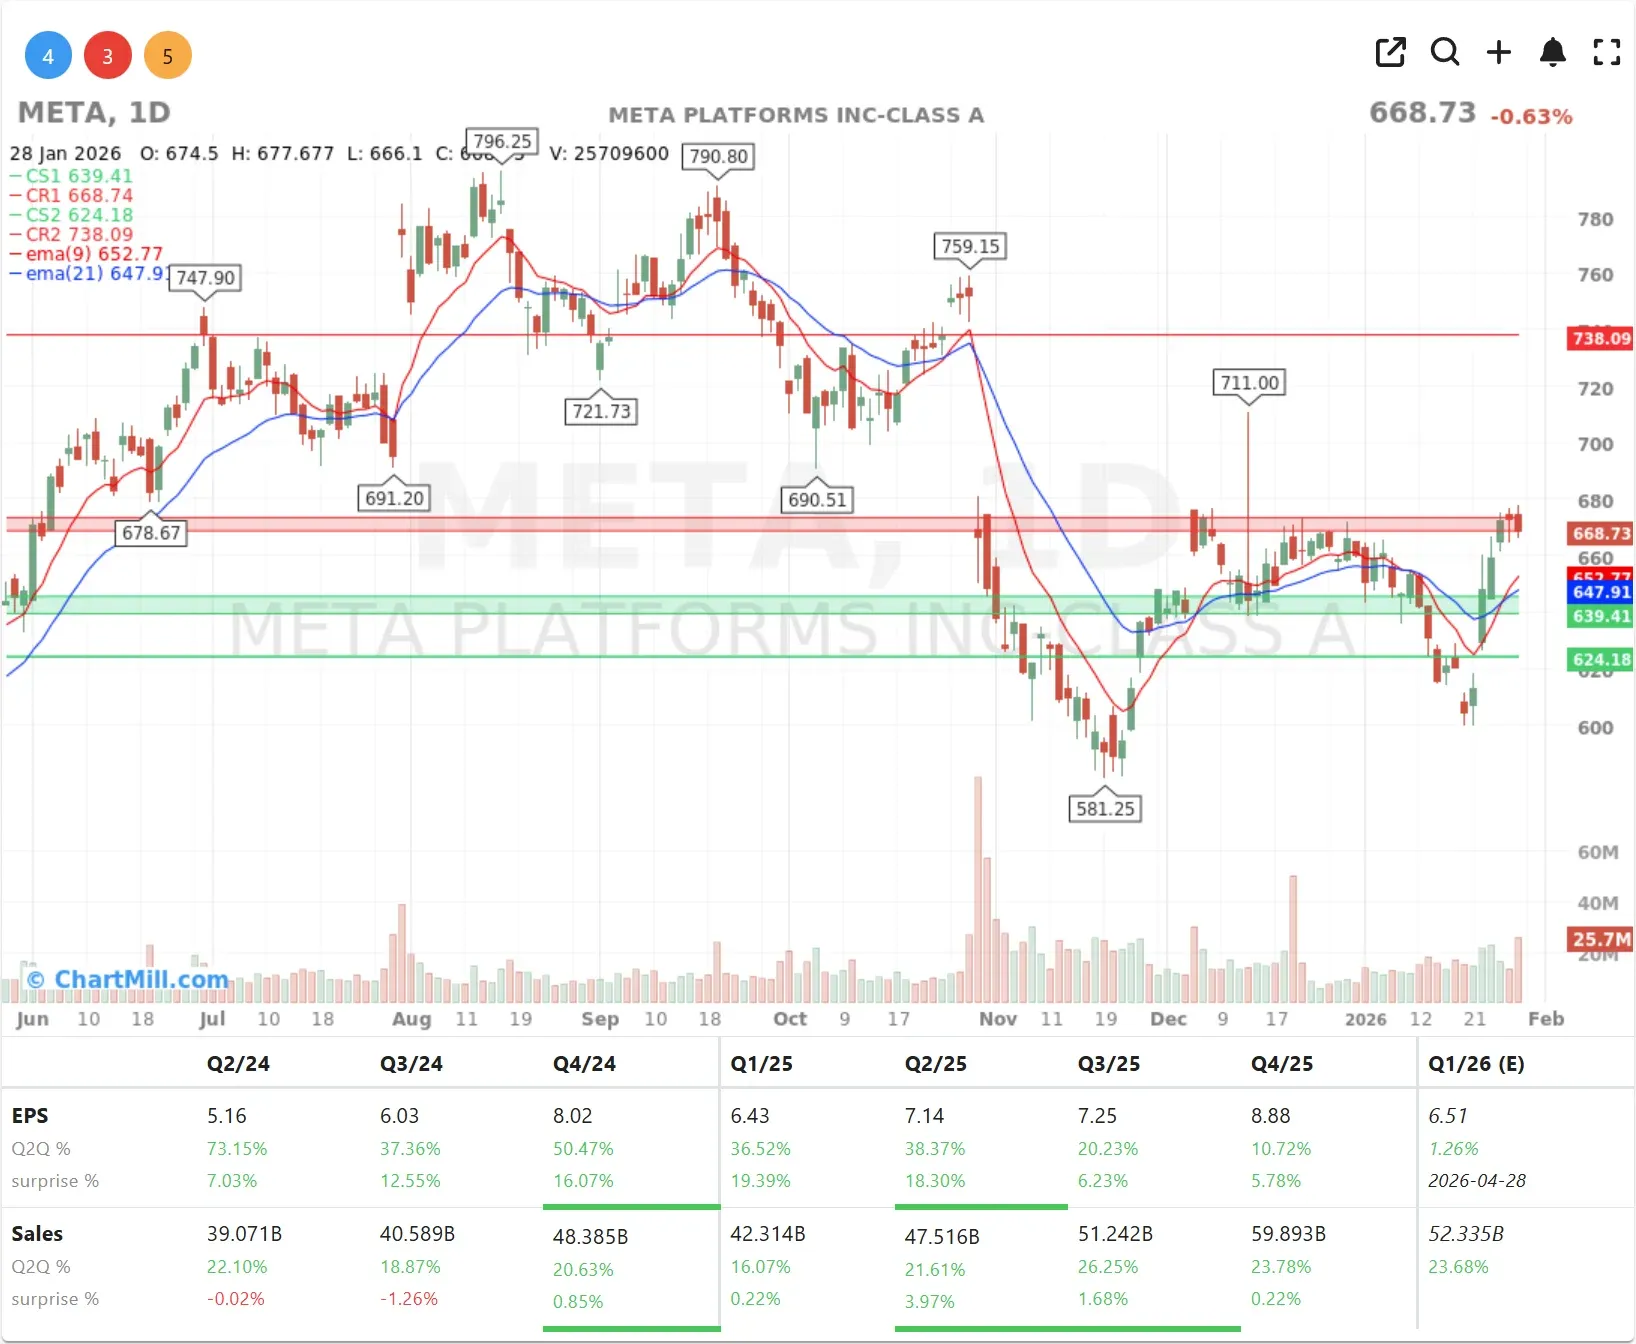This screenshot has height=1344, width=1636.
Task: Click the 796.25 high price marker
Action: tap(502, 142)
